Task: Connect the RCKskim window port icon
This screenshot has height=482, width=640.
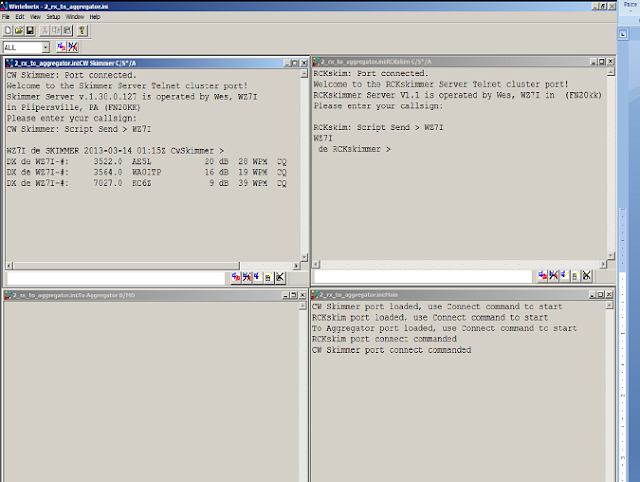Action: click(x=542, y=276)
